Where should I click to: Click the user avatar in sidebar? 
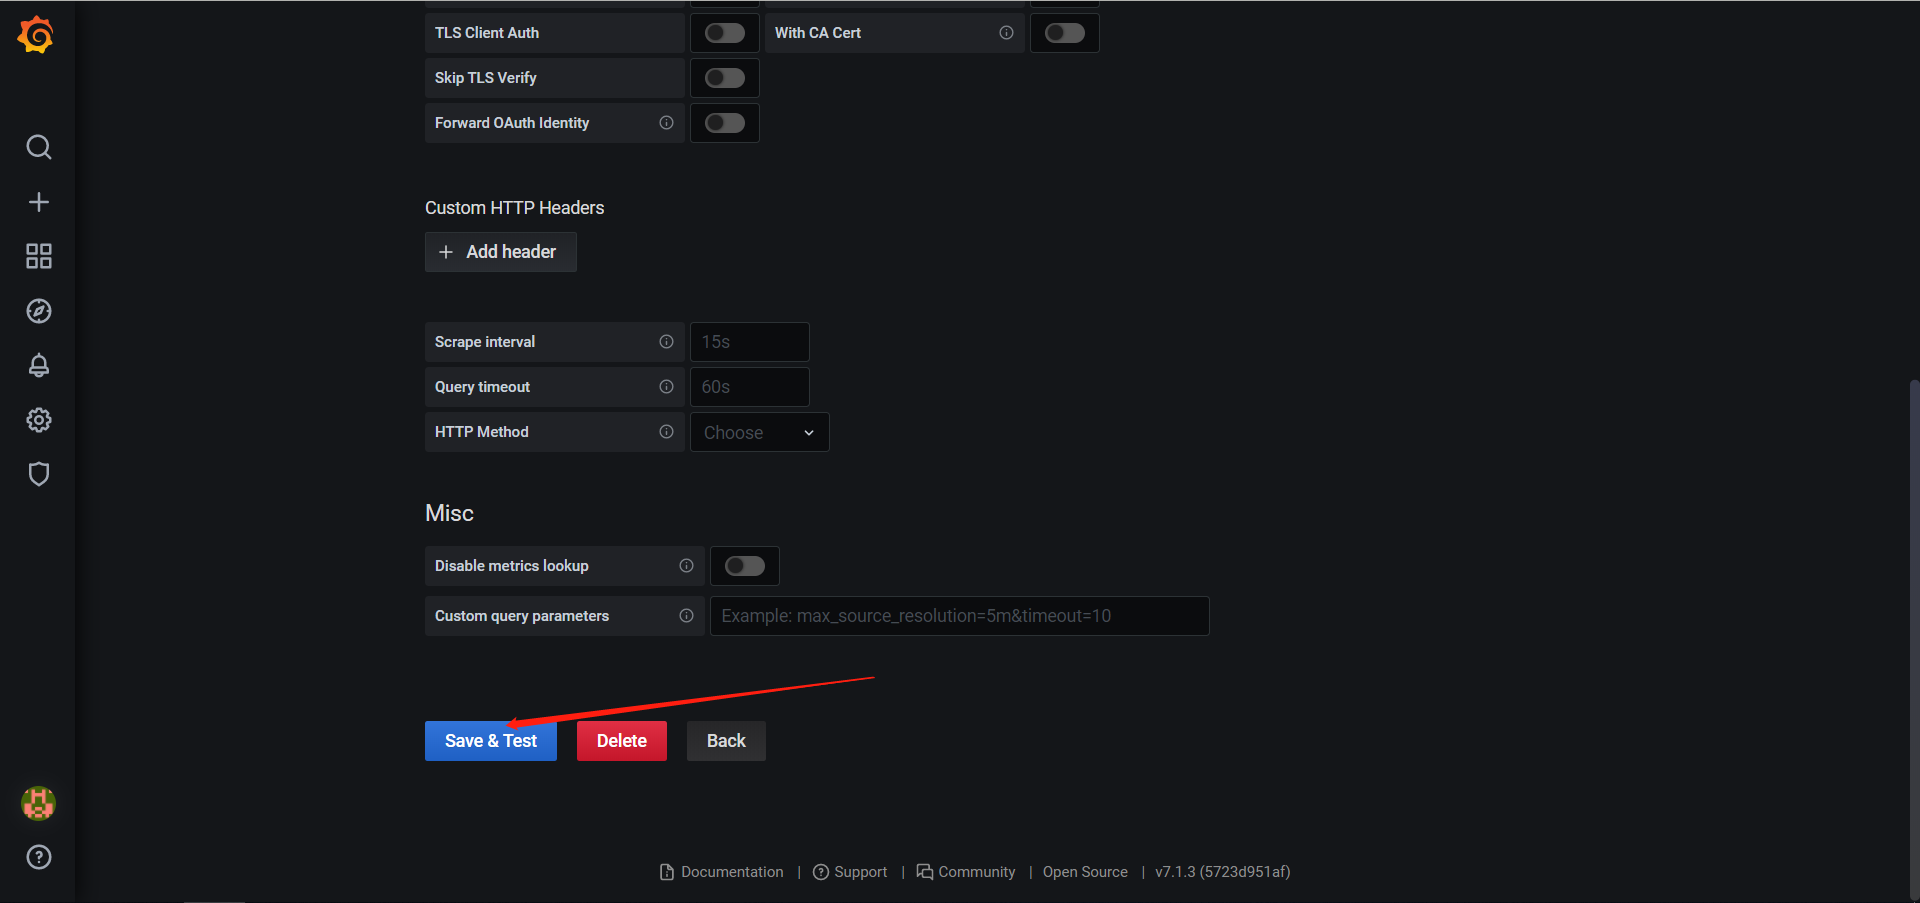coord(39,803)
